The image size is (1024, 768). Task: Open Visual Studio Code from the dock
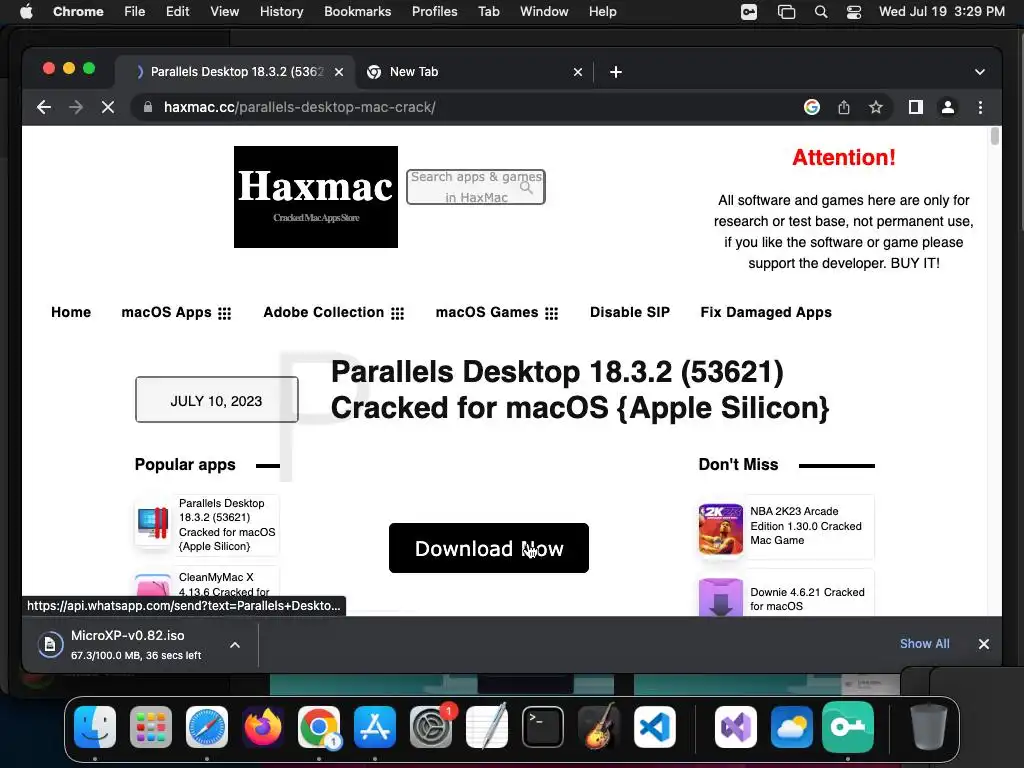point(654,727)
